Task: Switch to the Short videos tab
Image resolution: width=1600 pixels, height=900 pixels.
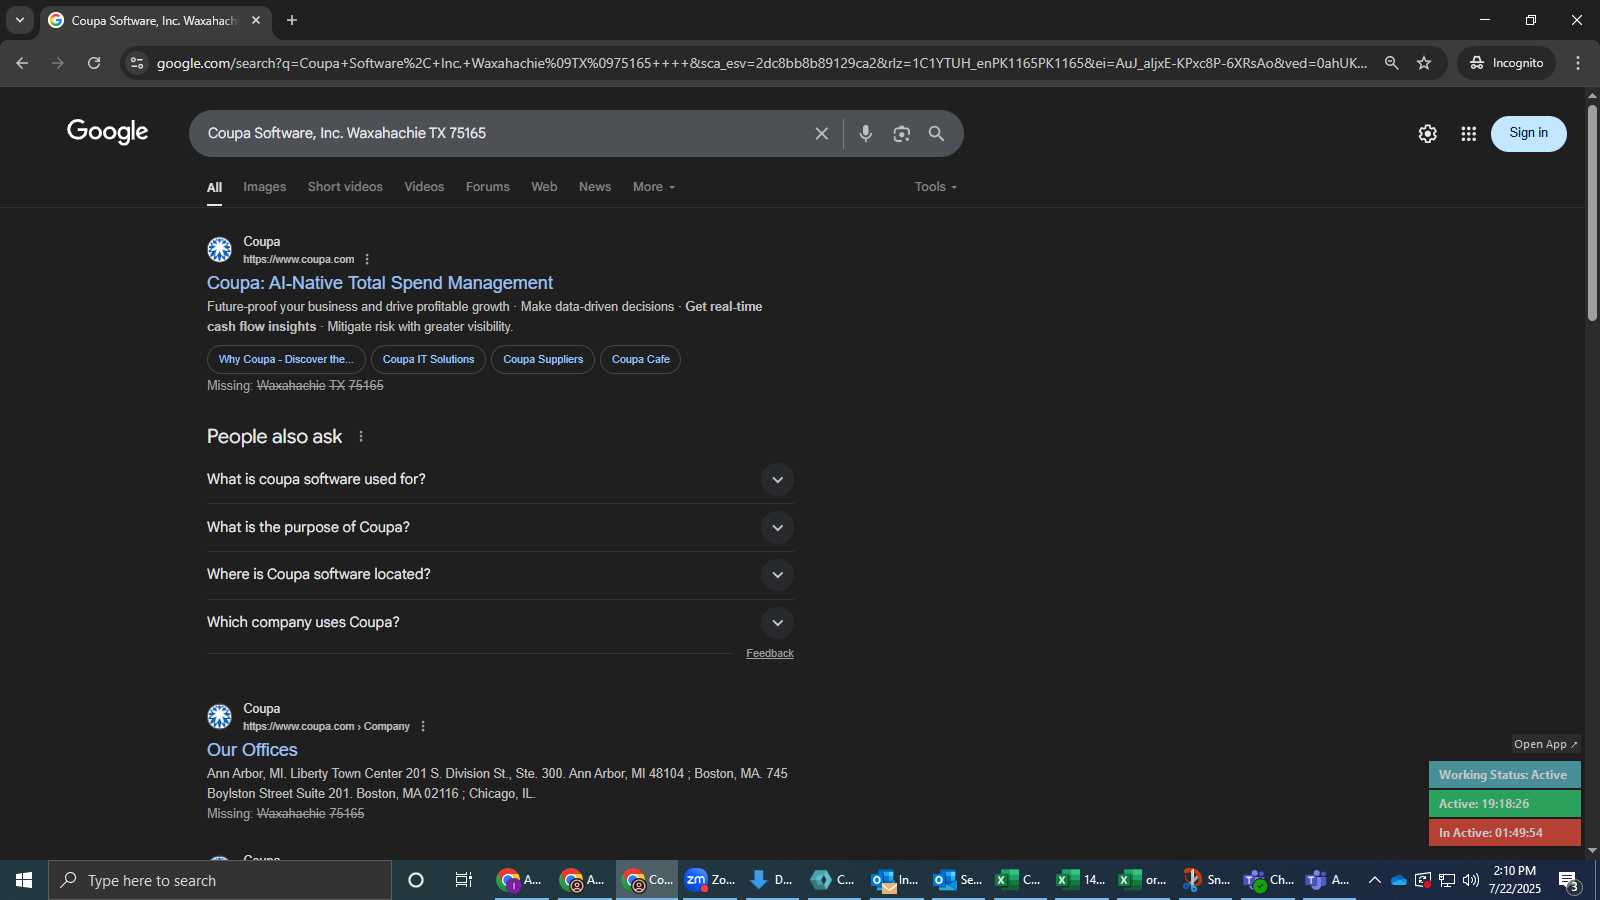Action: (345, 187)
